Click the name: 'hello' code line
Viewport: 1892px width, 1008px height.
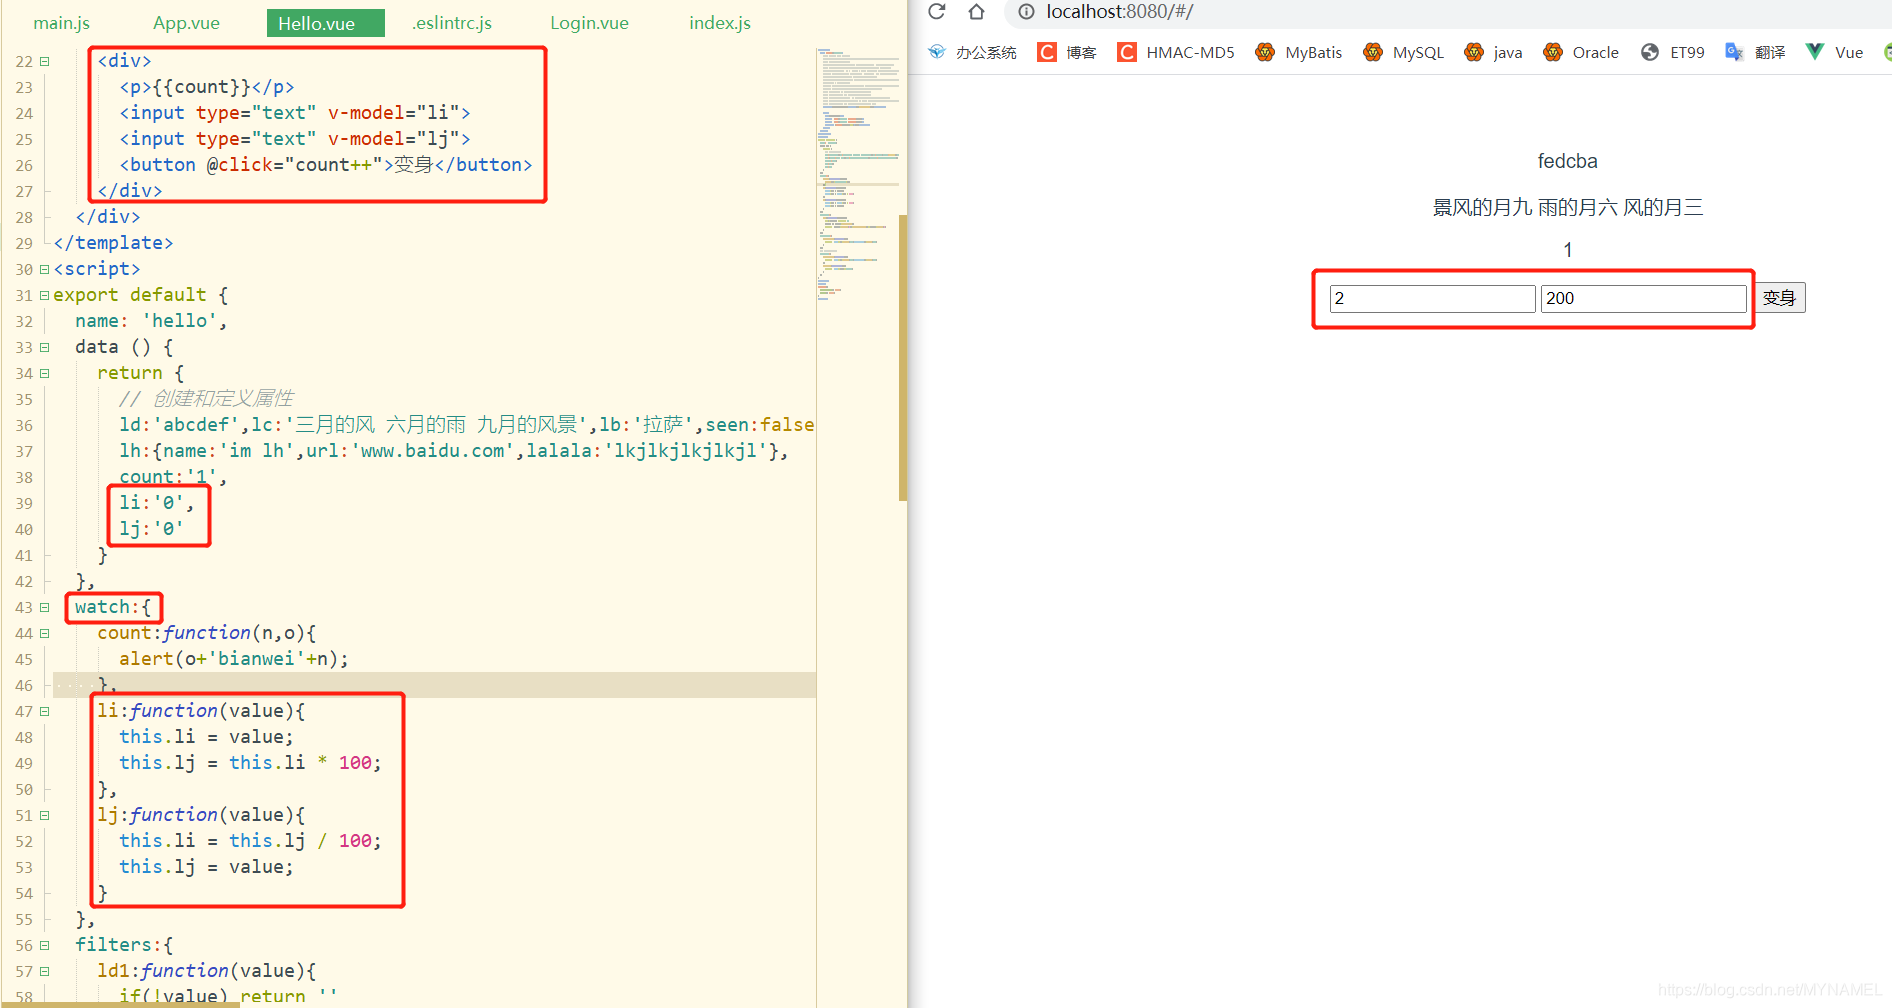tap(151, 321)
